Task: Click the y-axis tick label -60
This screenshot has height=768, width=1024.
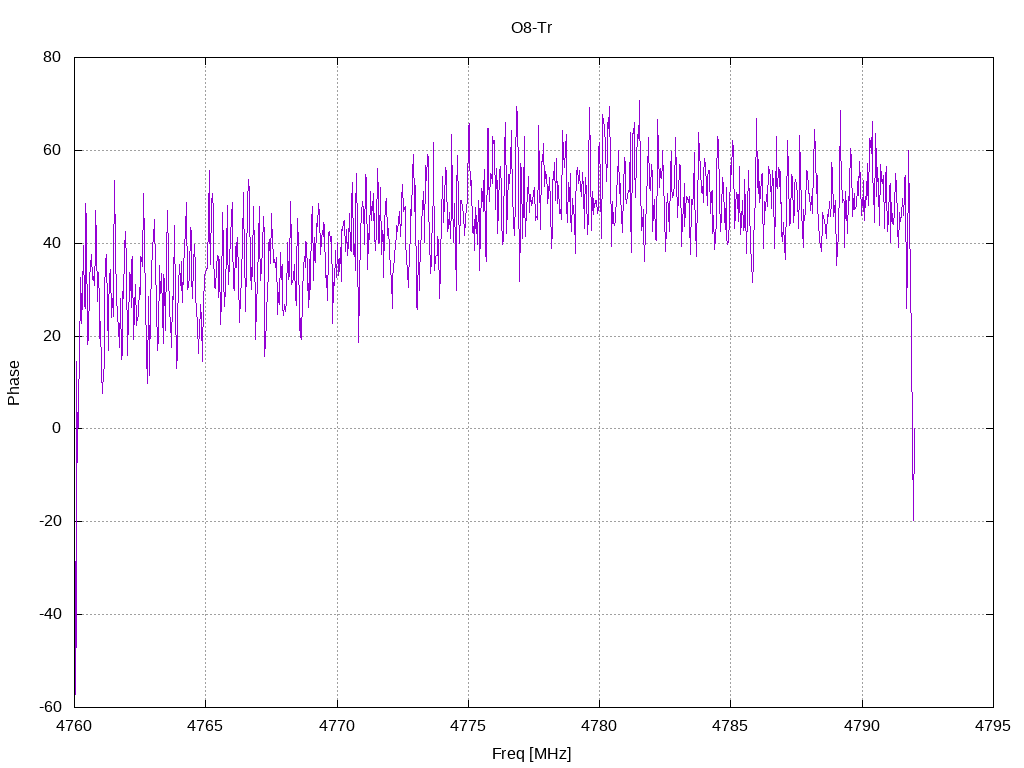Action: click(50, 707)
